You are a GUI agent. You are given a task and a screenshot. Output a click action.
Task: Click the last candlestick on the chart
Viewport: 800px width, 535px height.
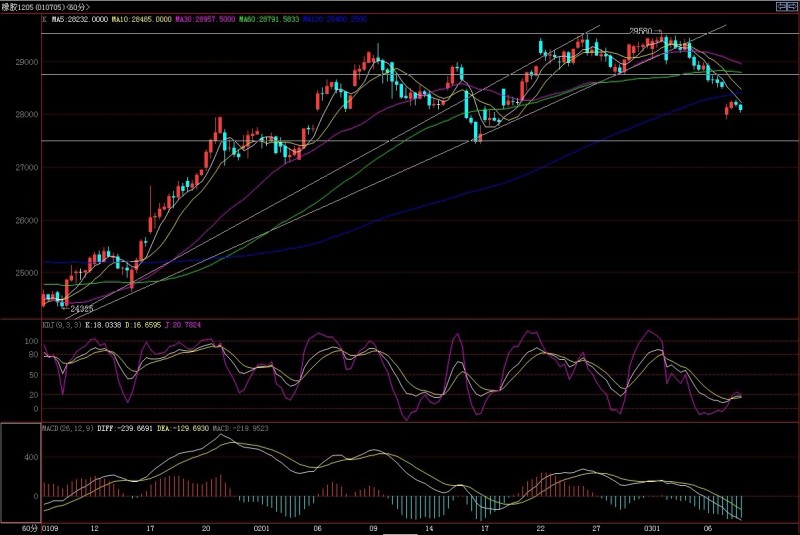tap(740, 107)
